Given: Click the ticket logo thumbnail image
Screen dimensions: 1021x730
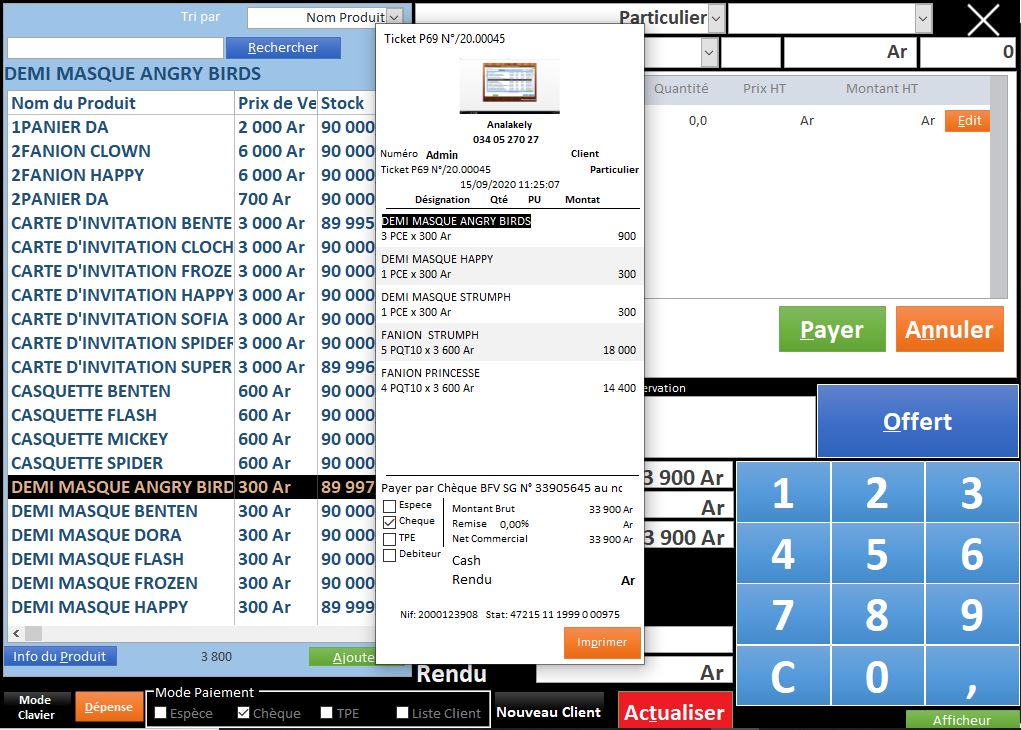Looking at the screenshot, I should point(509,85).
